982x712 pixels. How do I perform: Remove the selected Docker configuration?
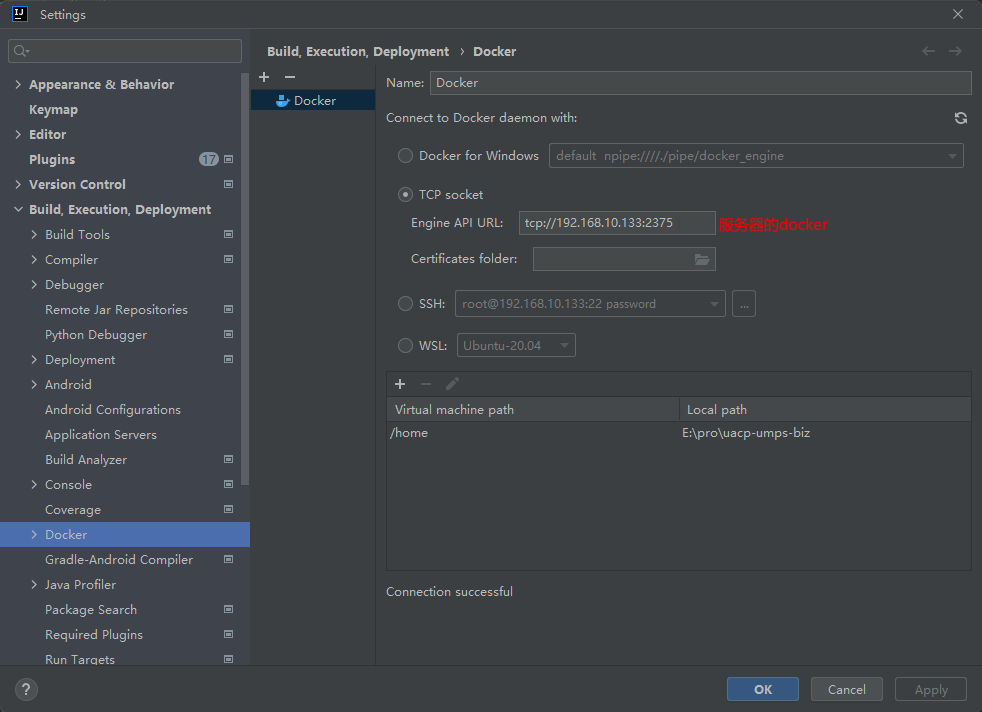(289, 77)
